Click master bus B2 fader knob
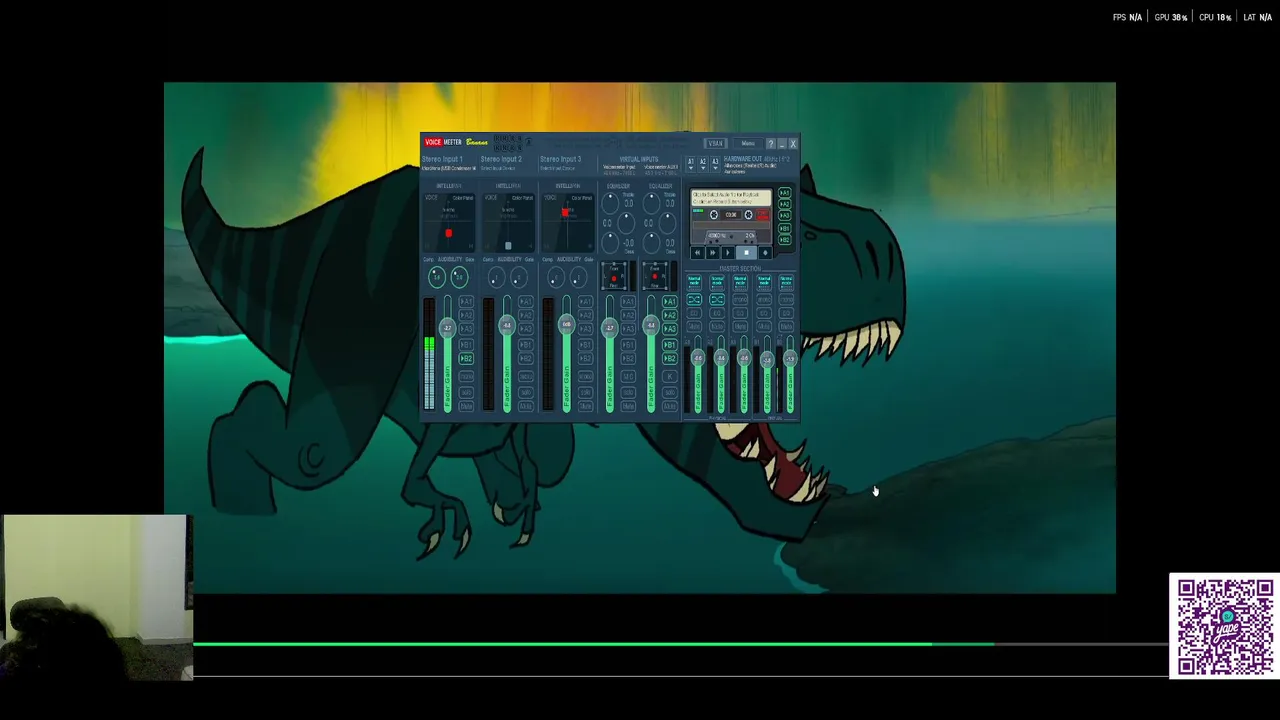The width and height of the screenshot is (1280, 720). click(x=790, y=359)
